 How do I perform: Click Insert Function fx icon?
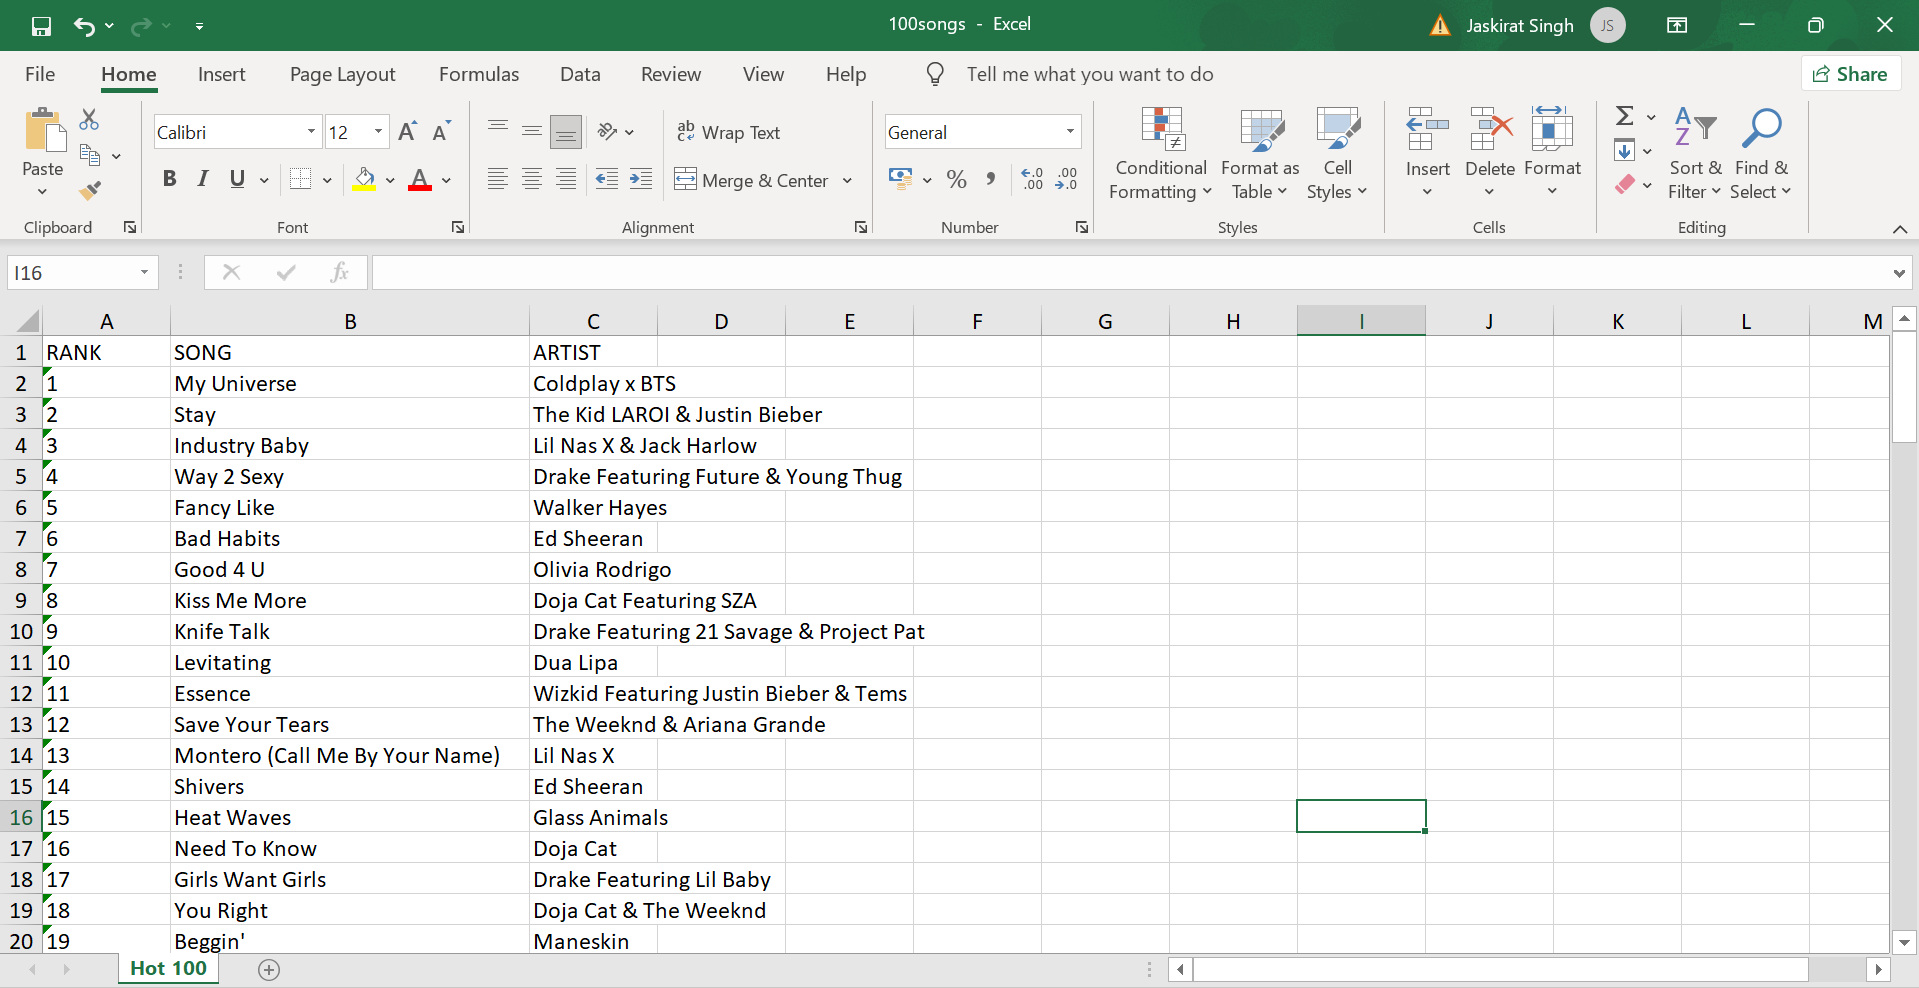(340, 272)
